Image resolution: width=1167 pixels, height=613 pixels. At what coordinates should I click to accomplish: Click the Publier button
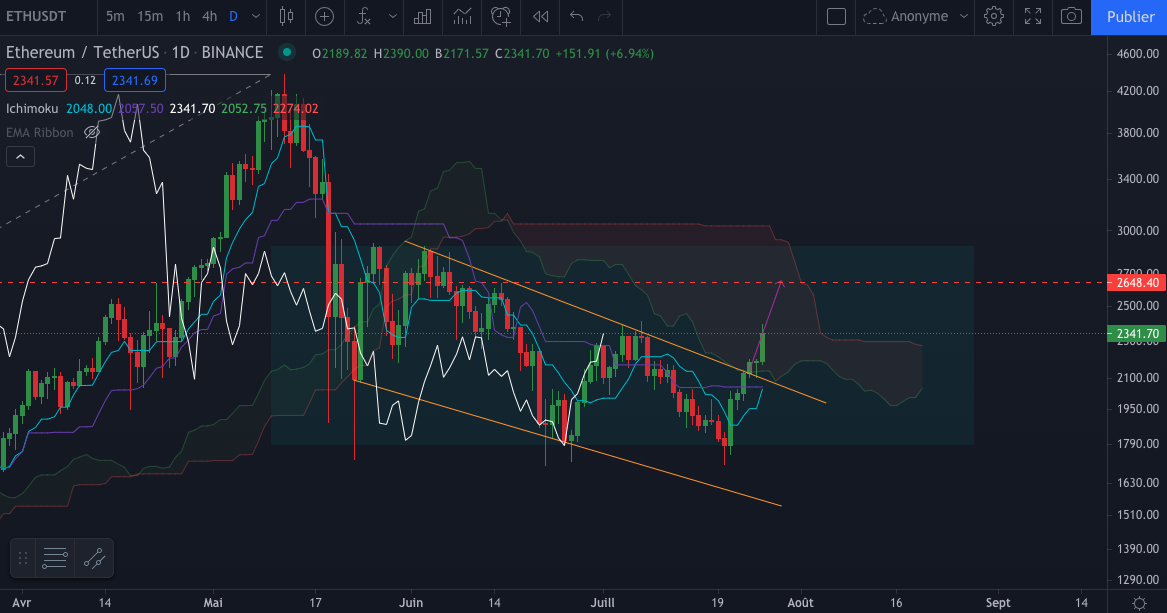point(1130,16)
